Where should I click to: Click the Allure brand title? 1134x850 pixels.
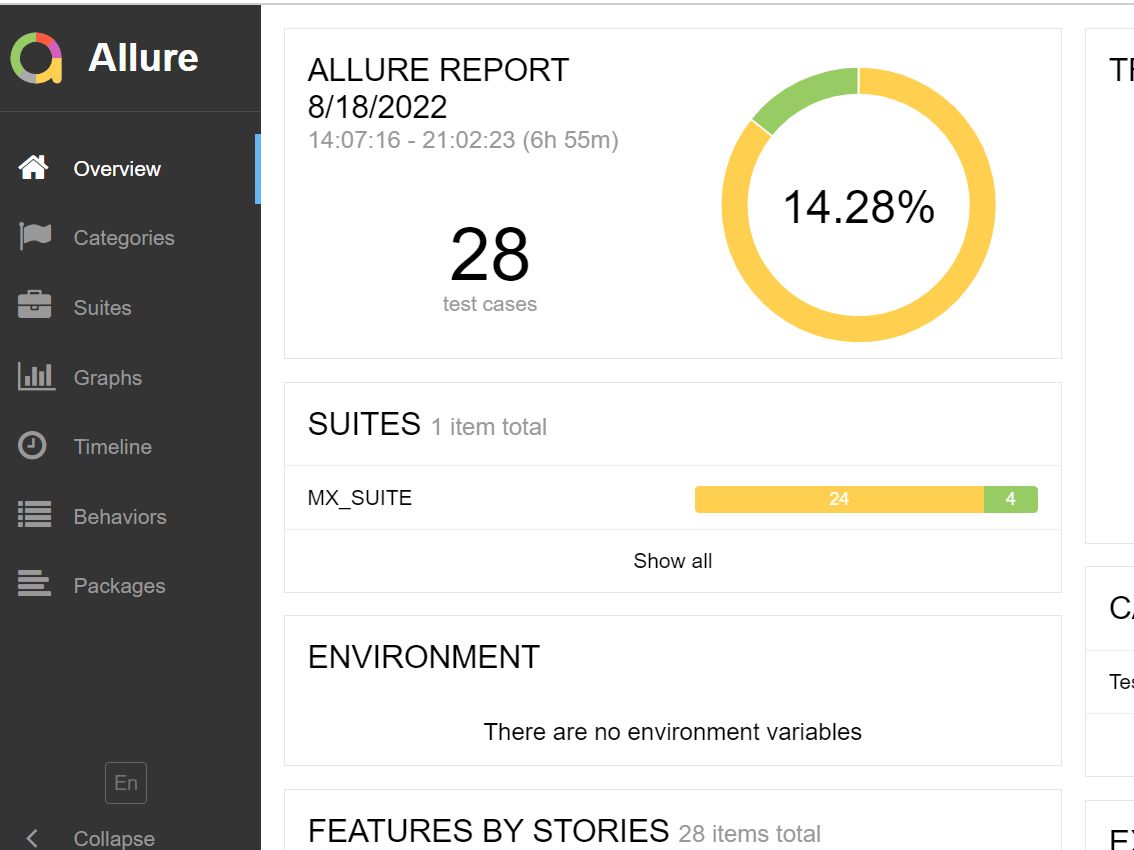(x=143, y=58)
